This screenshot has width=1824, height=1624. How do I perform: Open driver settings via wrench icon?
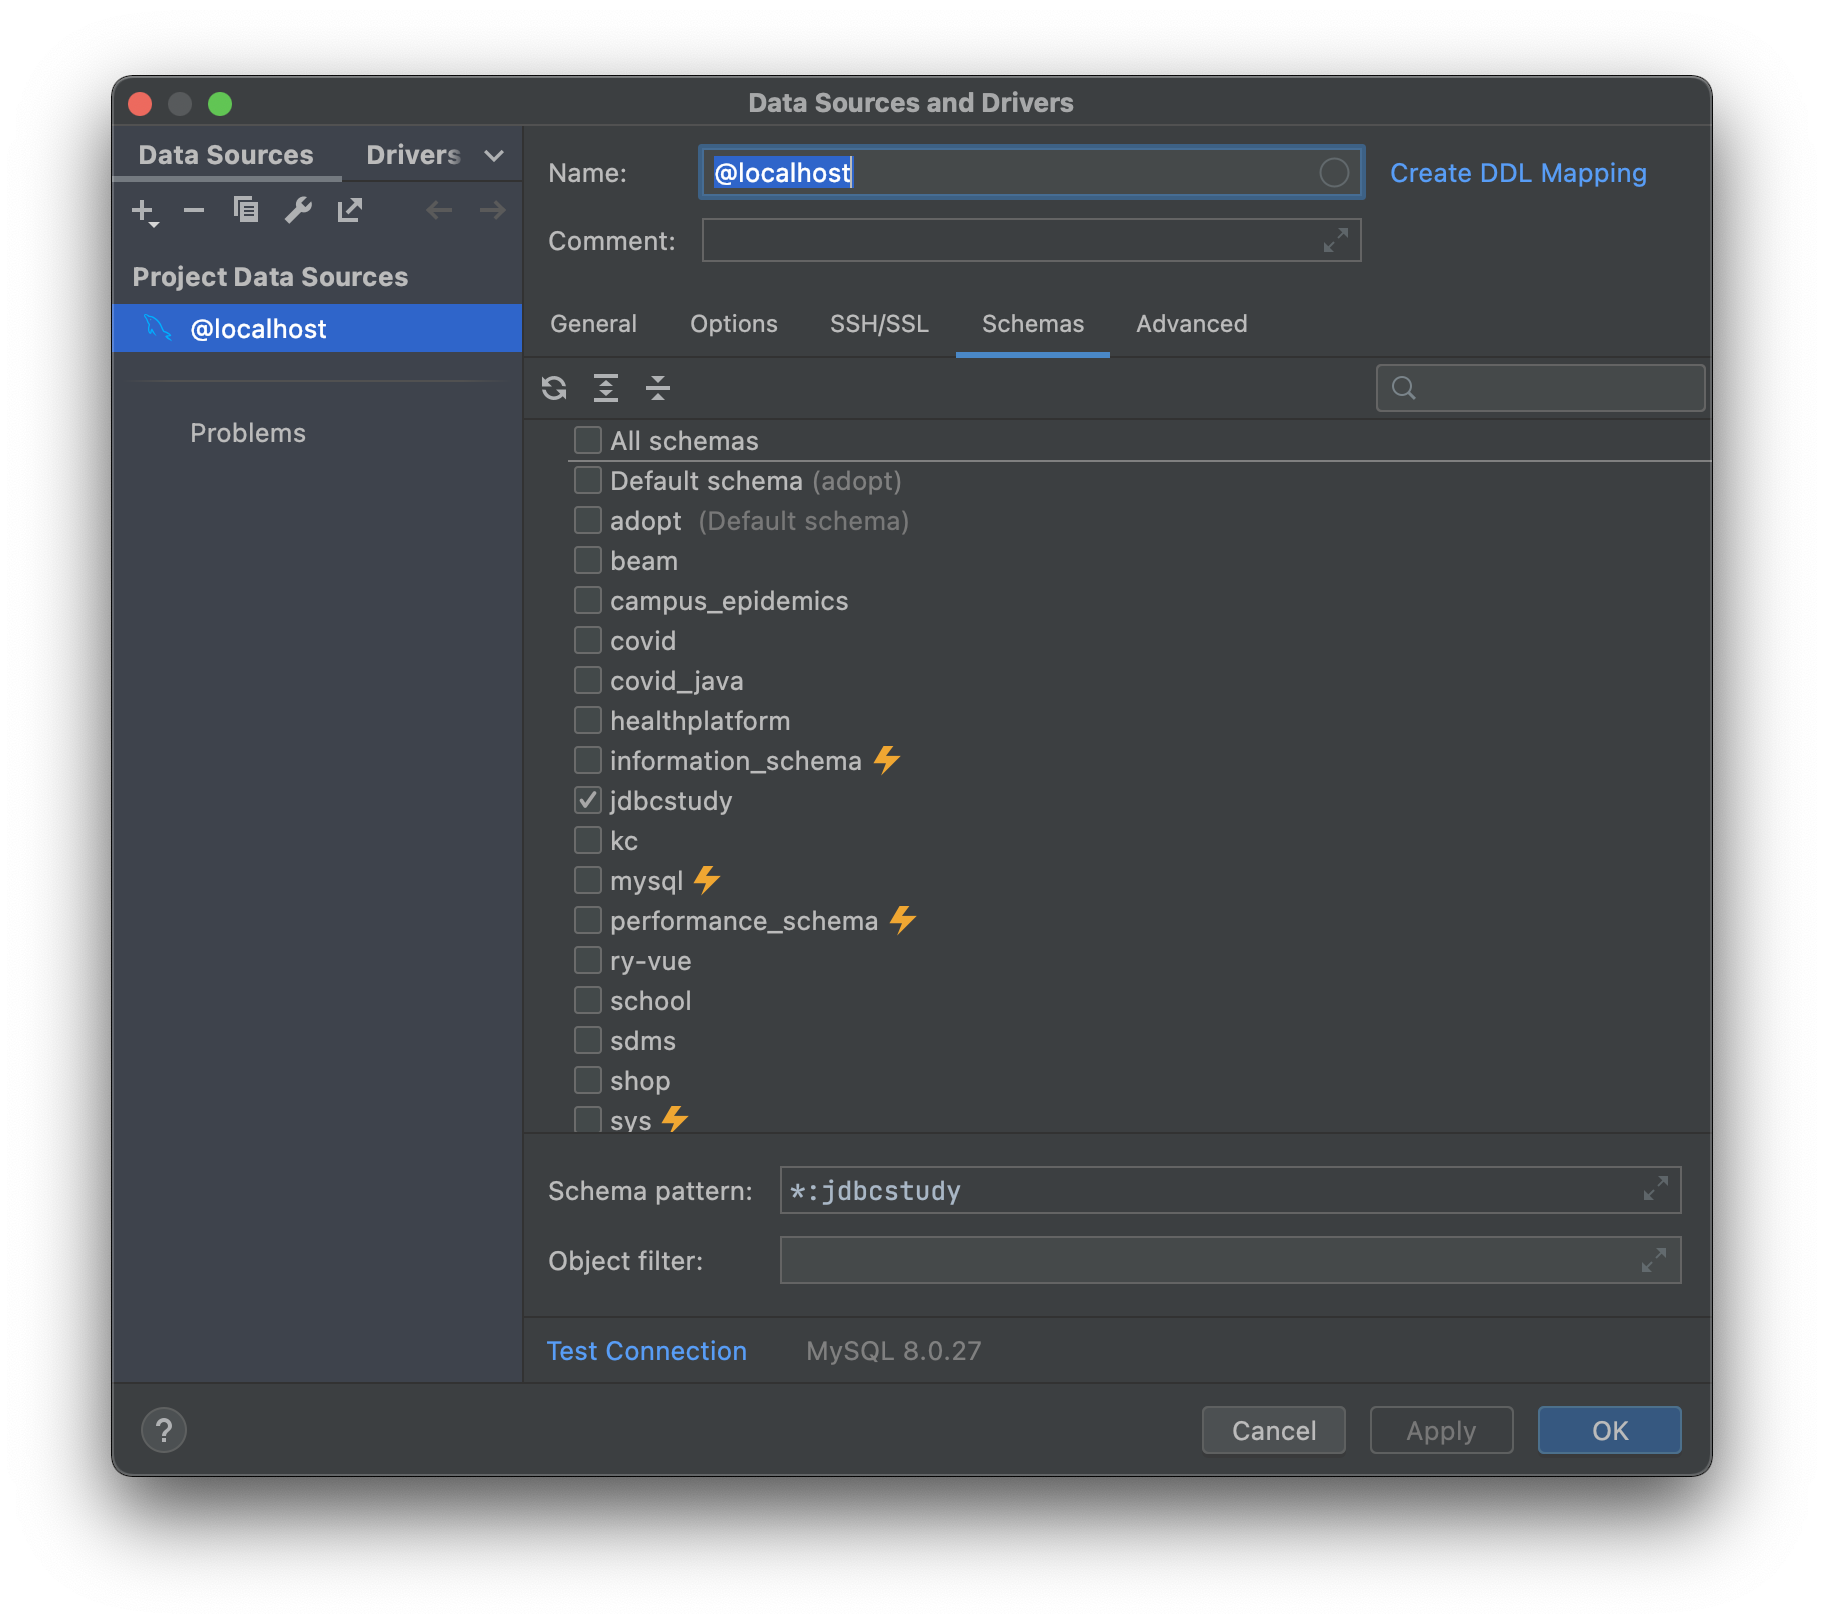(298, 210)
